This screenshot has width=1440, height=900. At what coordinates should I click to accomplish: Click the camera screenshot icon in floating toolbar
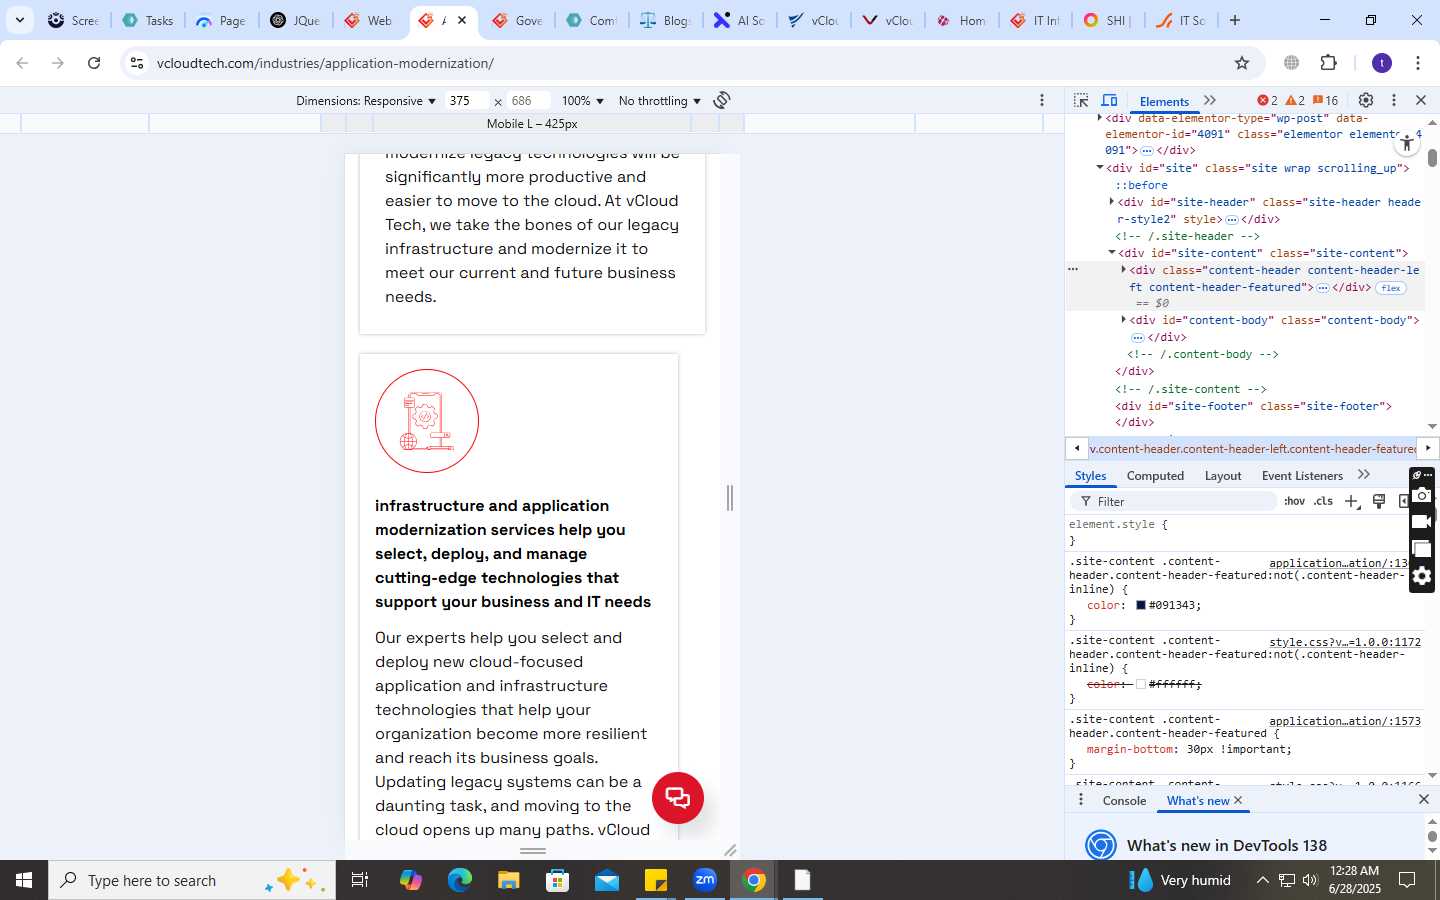pyautogui.click(x=1422, y=496)
